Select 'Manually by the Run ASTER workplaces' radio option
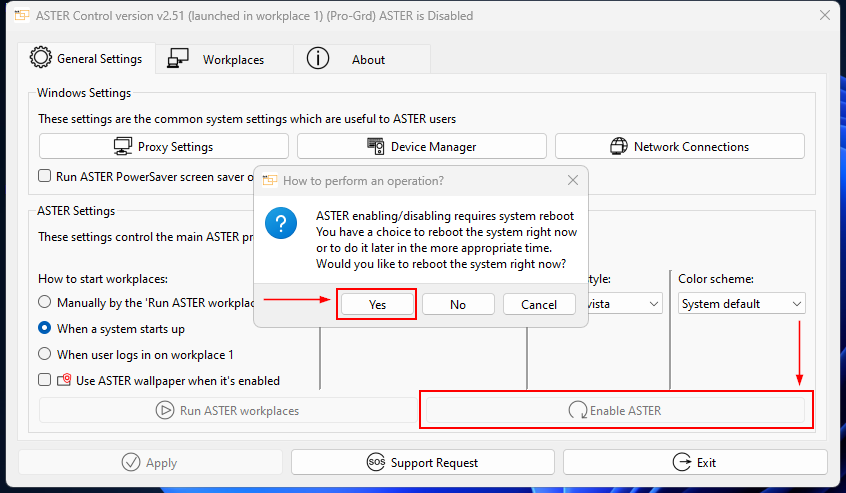The width and height of the screenshot is (846, 493). (45, 302)
